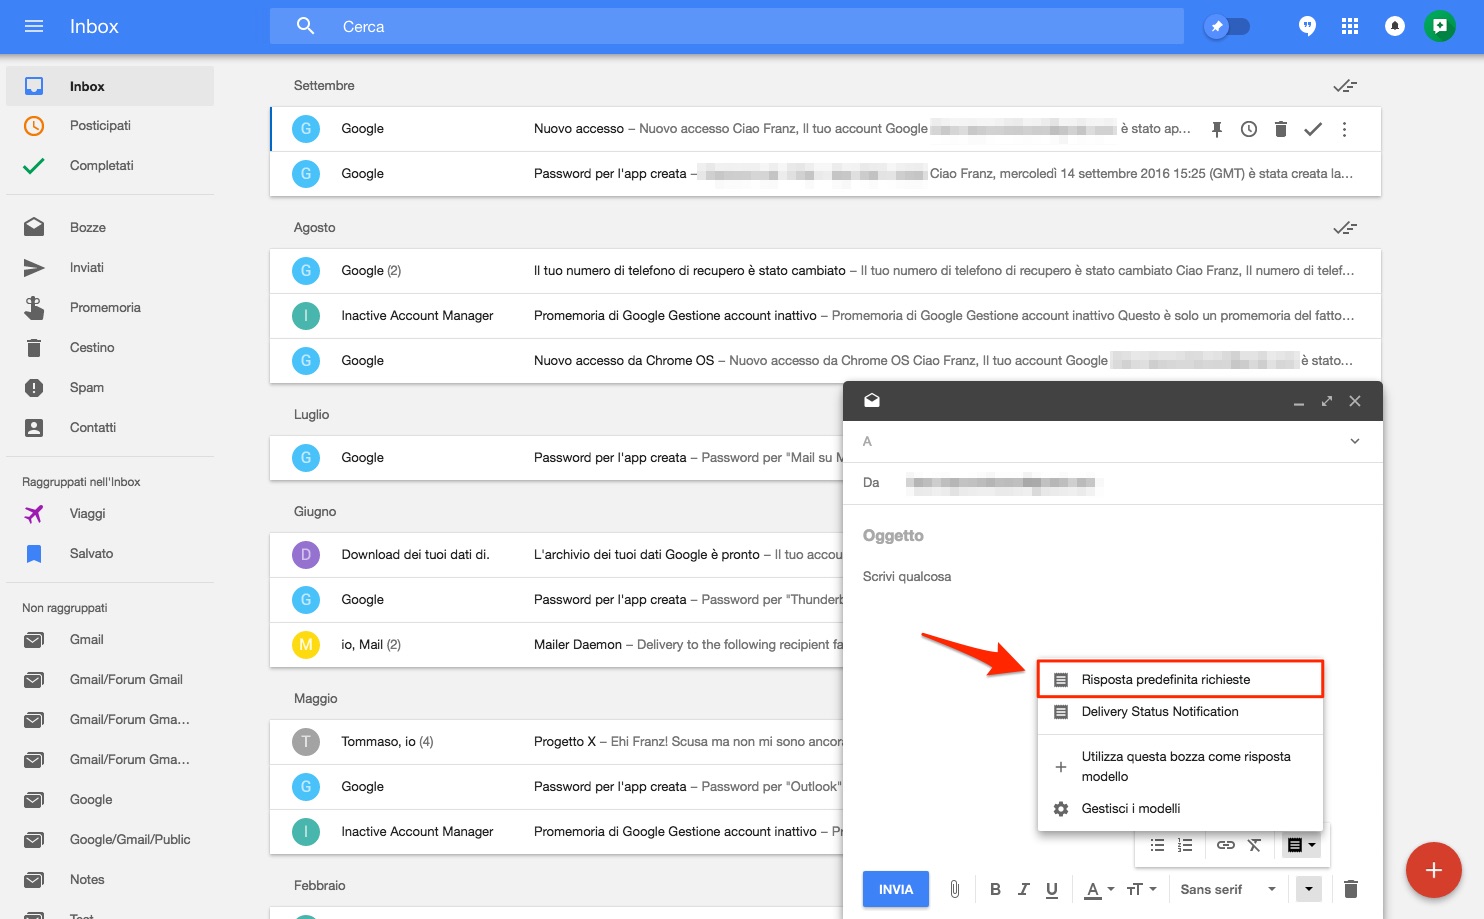Open the Progetto X conversation from Tommaso
1484x919 pixels.
click(557, 742)
